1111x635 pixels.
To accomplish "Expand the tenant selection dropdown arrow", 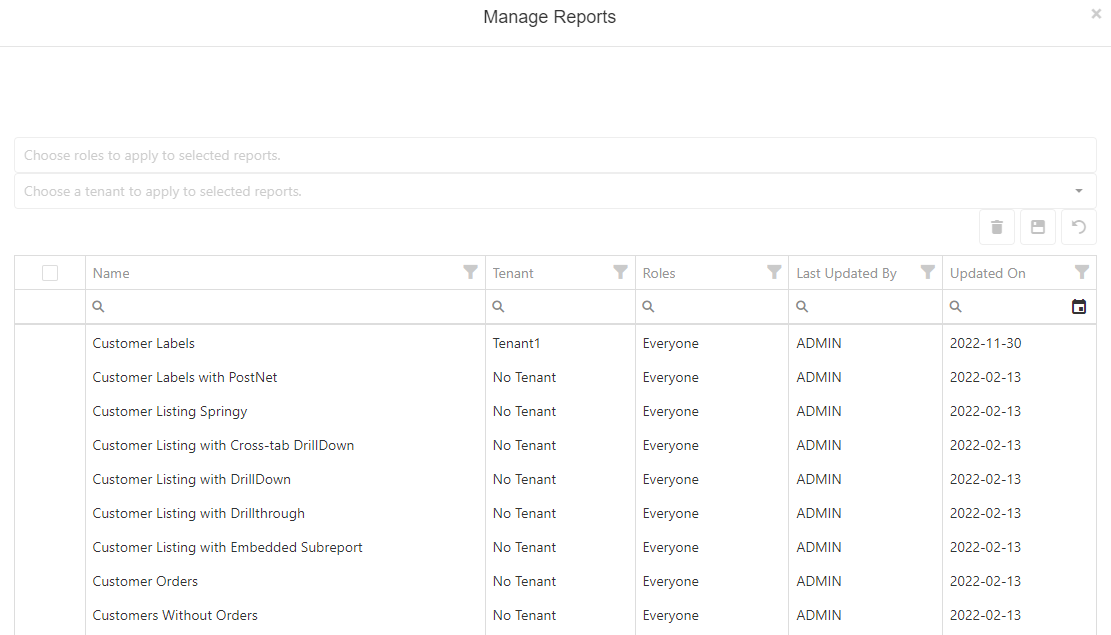I will pos(1079,191).
